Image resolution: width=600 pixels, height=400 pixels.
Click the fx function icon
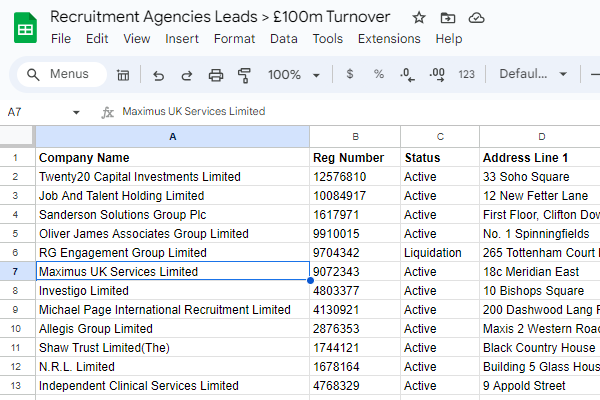108,112
